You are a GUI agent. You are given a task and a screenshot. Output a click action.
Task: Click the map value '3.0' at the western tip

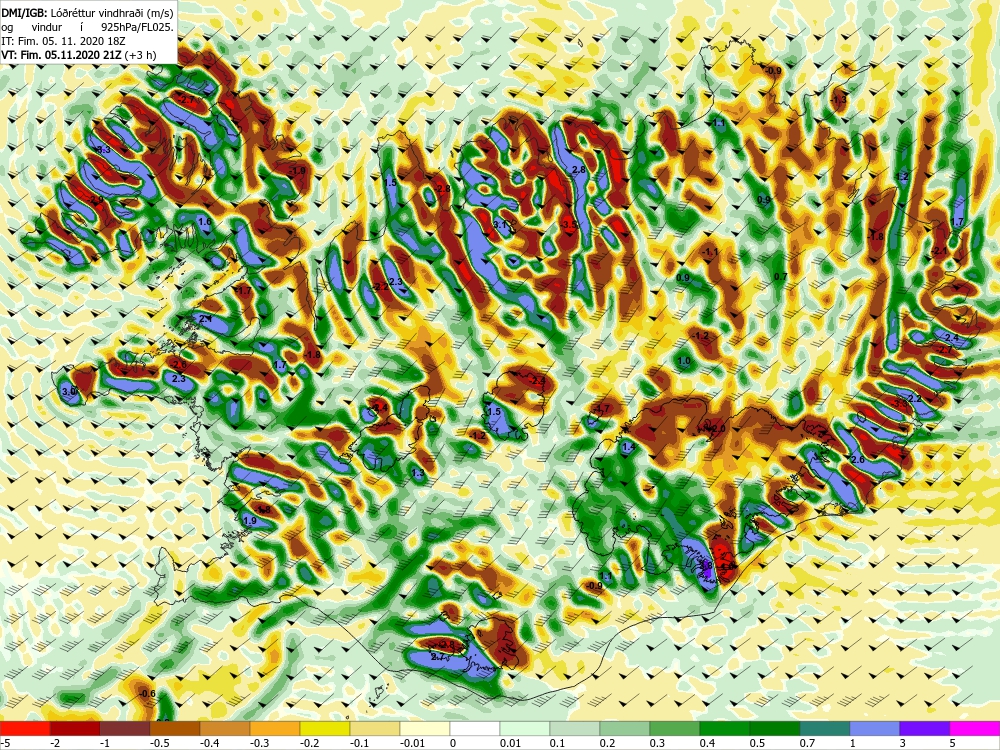coord(68,391)
